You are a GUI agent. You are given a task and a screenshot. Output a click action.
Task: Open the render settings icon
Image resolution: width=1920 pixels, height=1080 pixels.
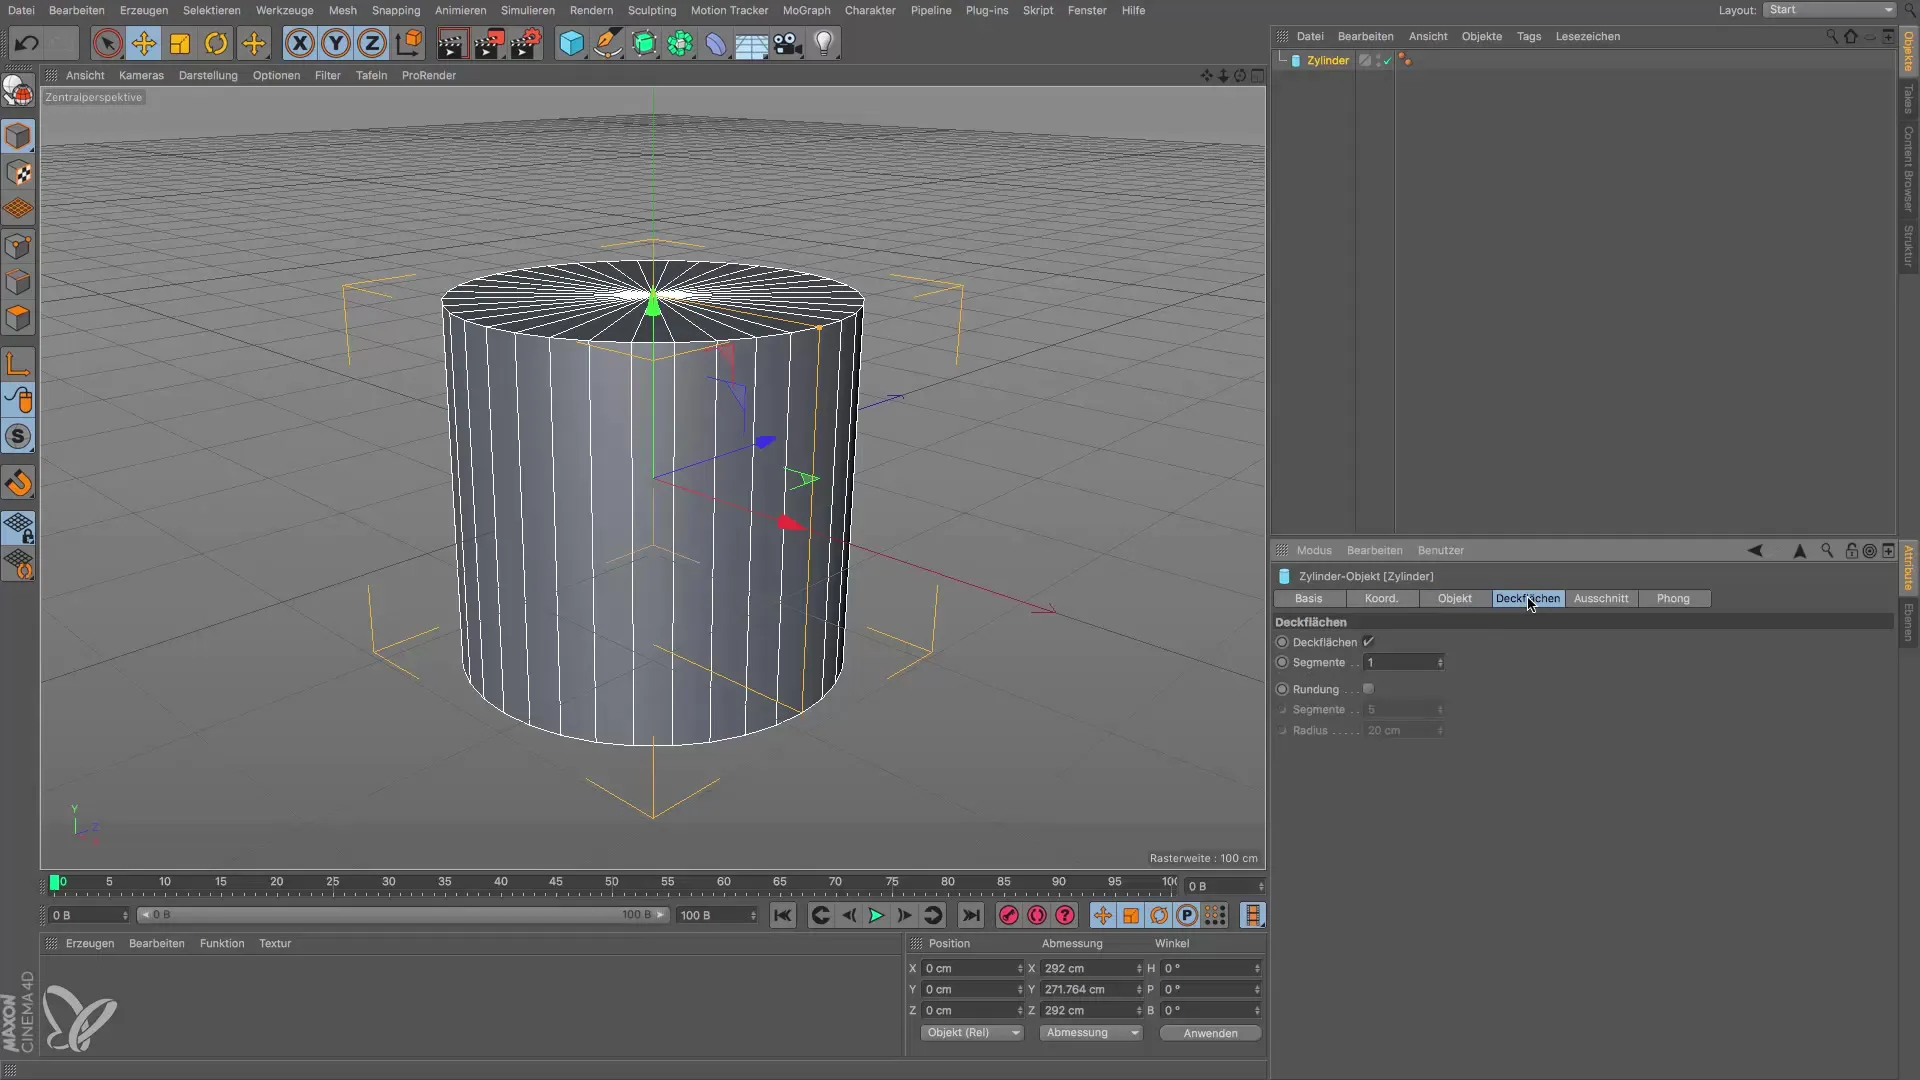(x=526, y=43)
